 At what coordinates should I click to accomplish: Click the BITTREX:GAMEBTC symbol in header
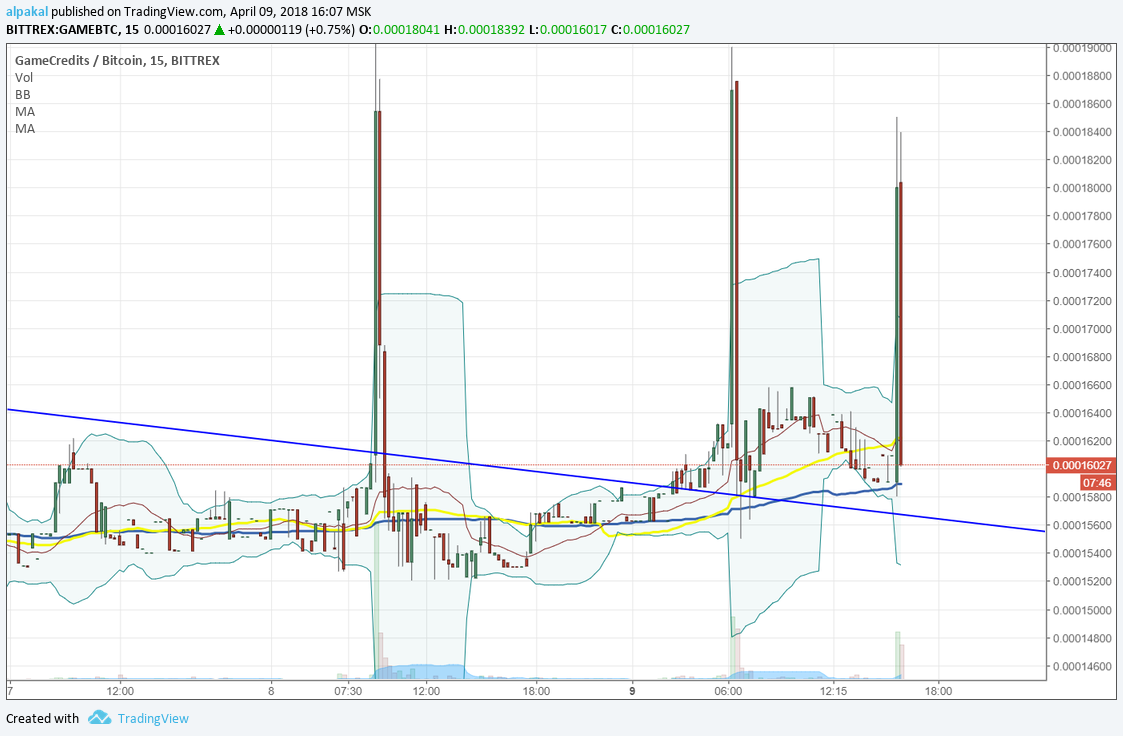point(63,29)
